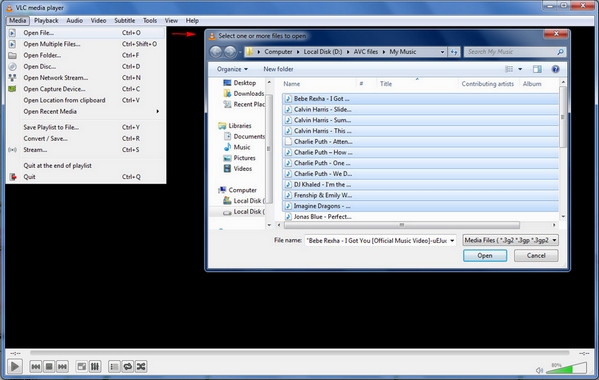Select the Bebe Rexha - I Got file
This screenshot has height=380, width=599.
[420, 99]
